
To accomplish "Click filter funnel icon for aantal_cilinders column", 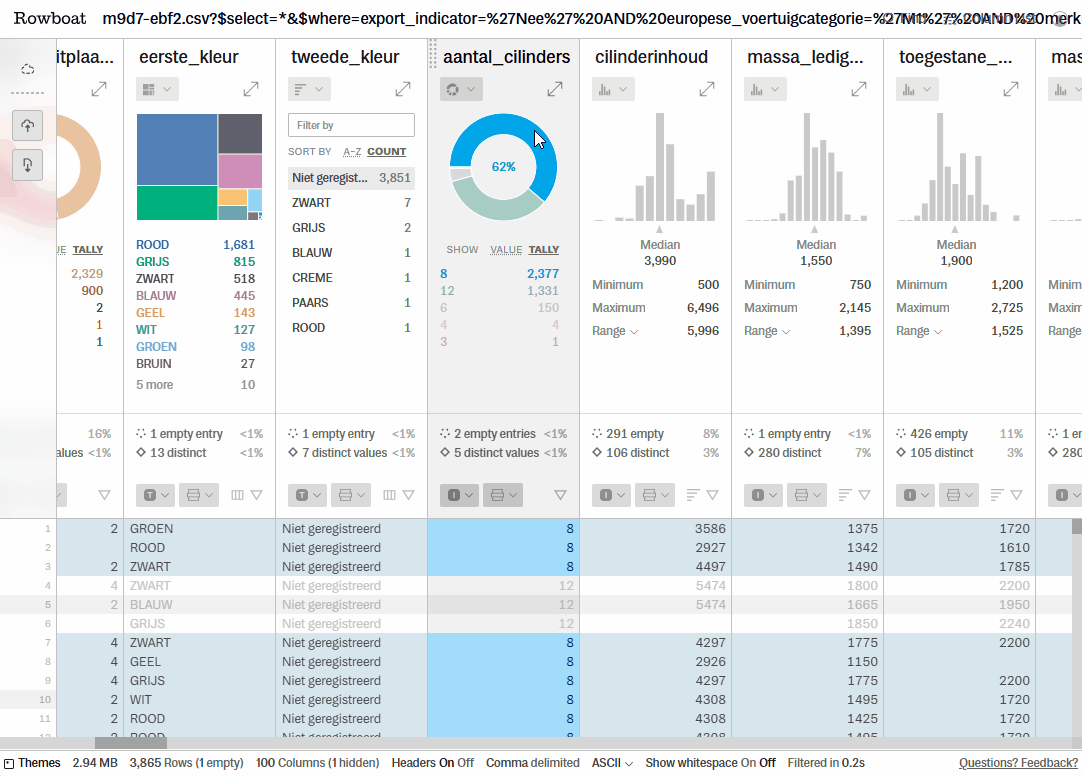I will [x=560, y=495].
